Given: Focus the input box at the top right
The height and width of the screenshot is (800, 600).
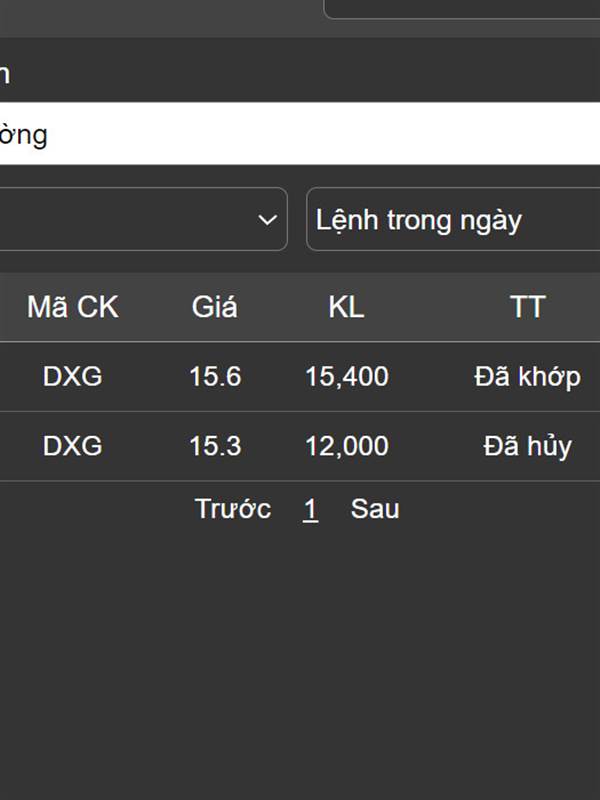Looking at the screenshot, I should tap(462, 8).
